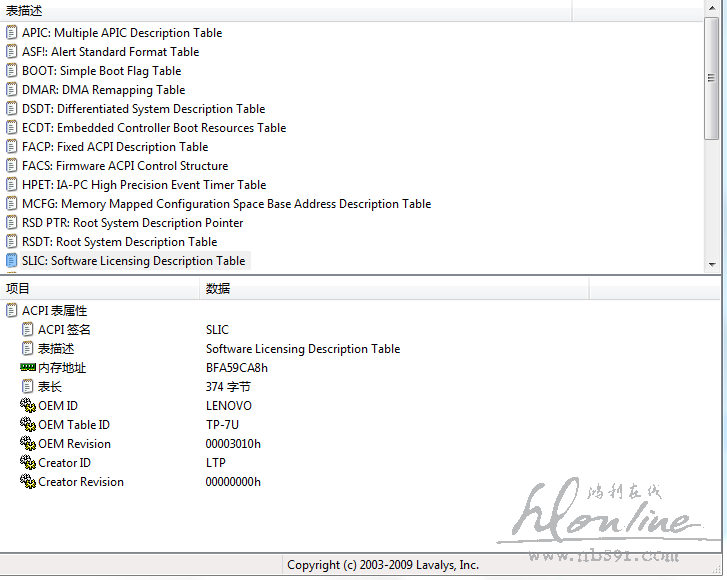Click the RSD PTR row icon
Viewport: 727px width, 580px height.
point(12,223)
